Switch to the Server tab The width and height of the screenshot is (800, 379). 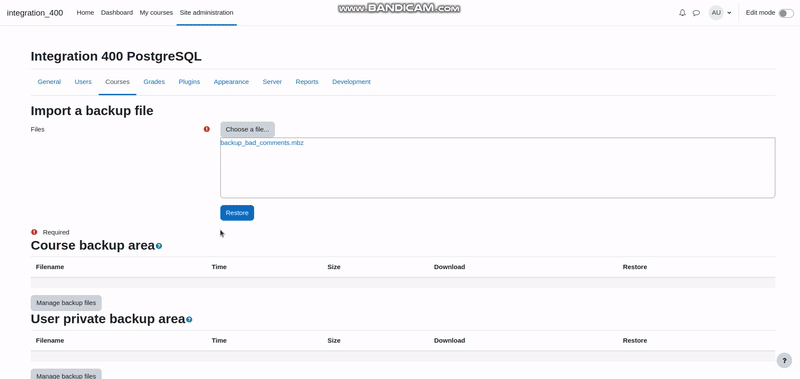(x=272, y=82)
